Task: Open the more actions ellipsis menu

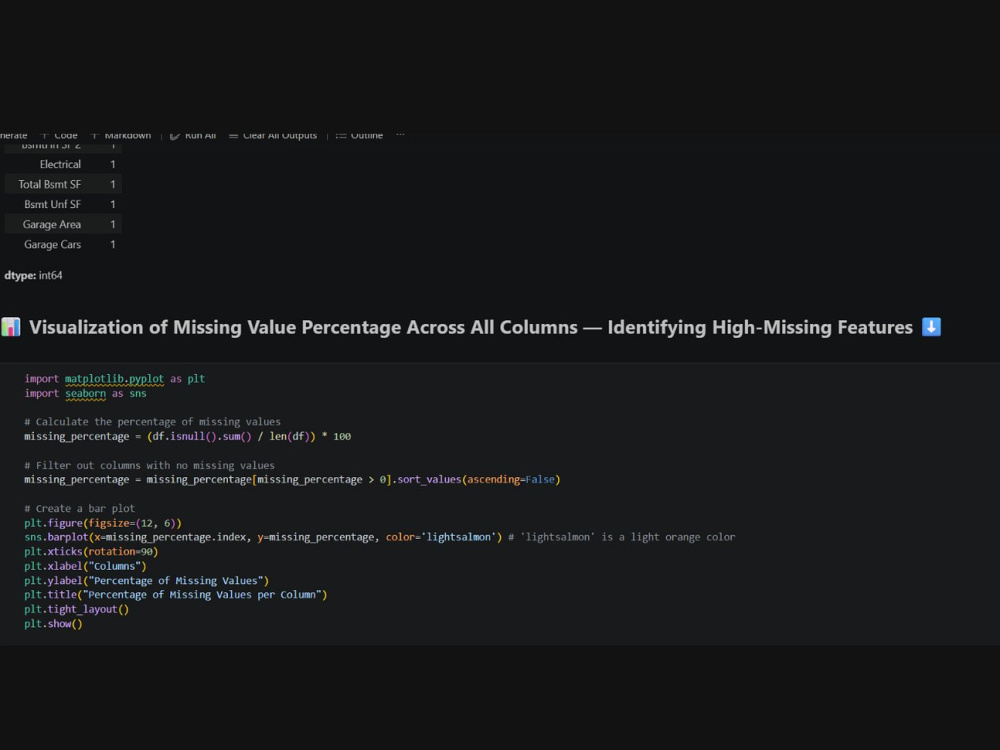Action: 400,135
